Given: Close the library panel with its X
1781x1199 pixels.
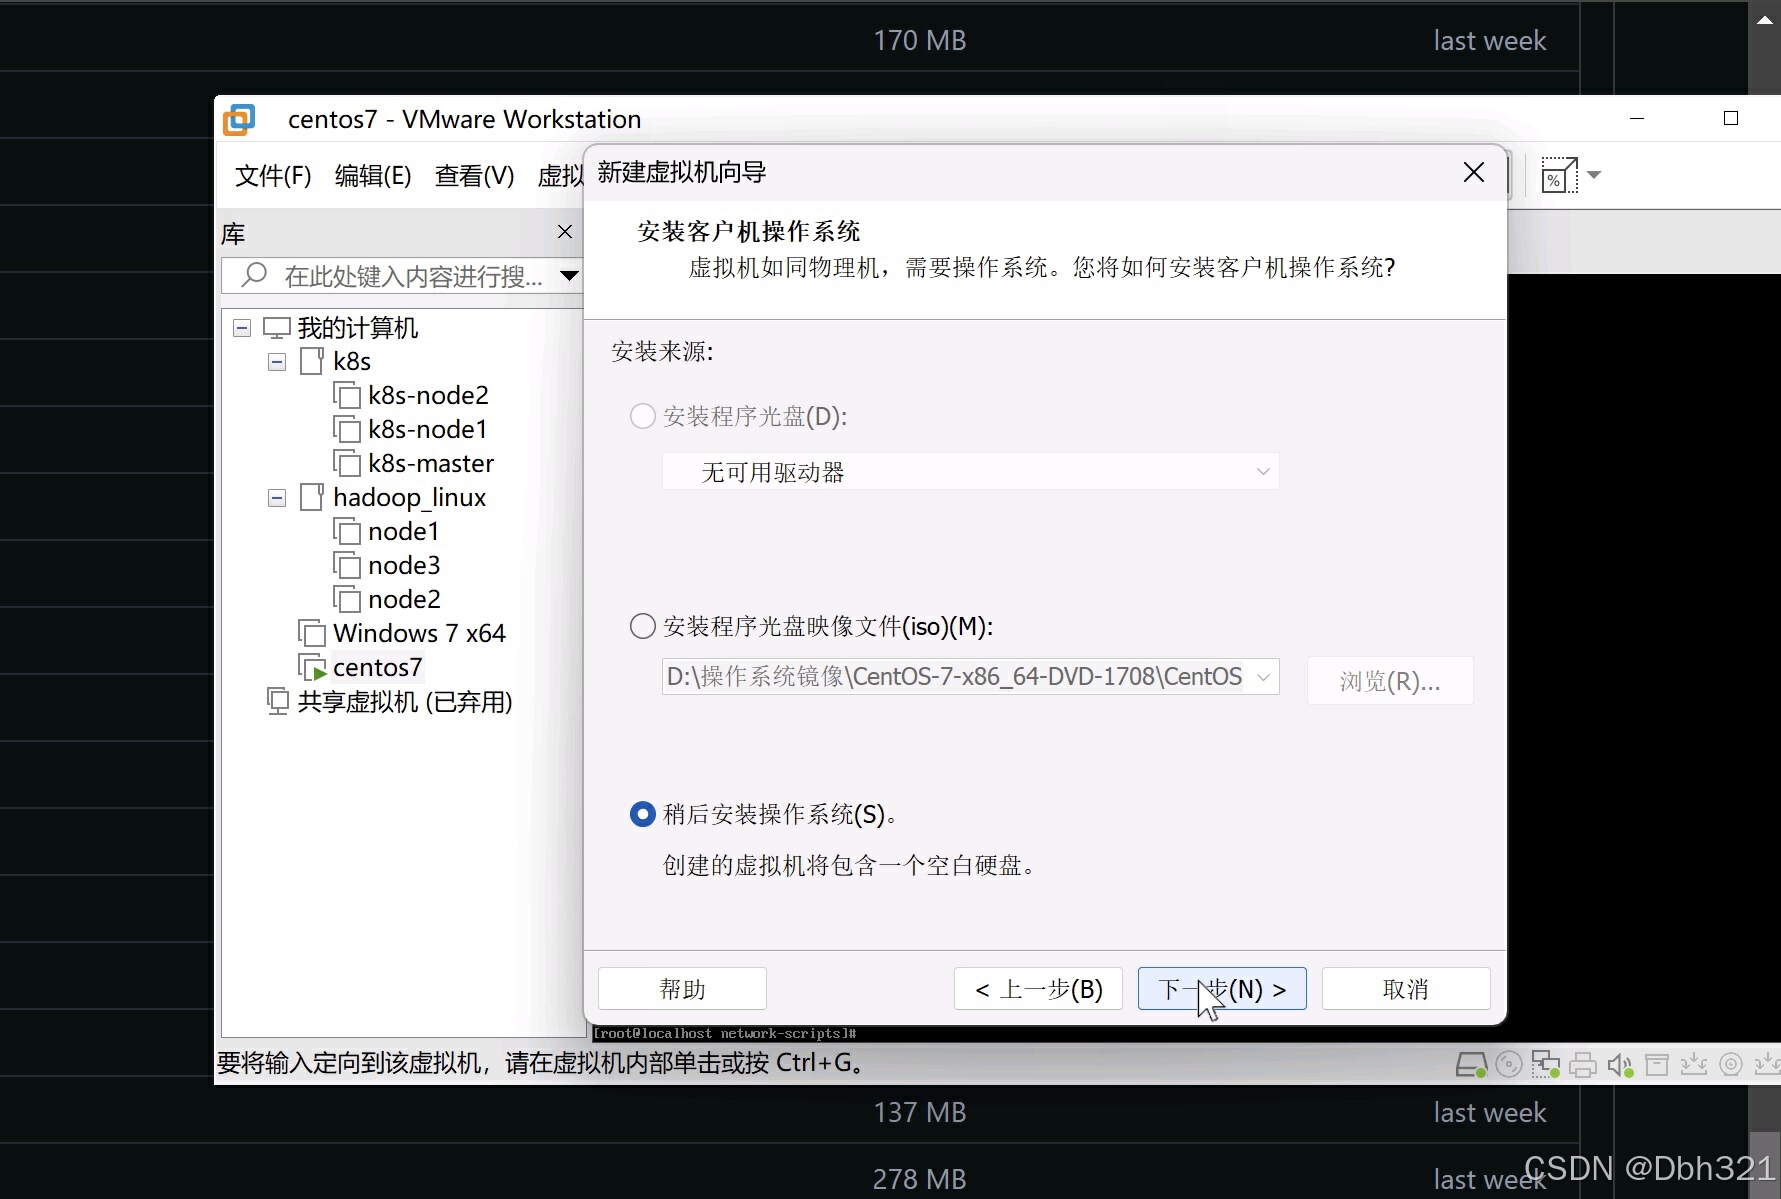Looking at the screenshot, I should [565, 232].
